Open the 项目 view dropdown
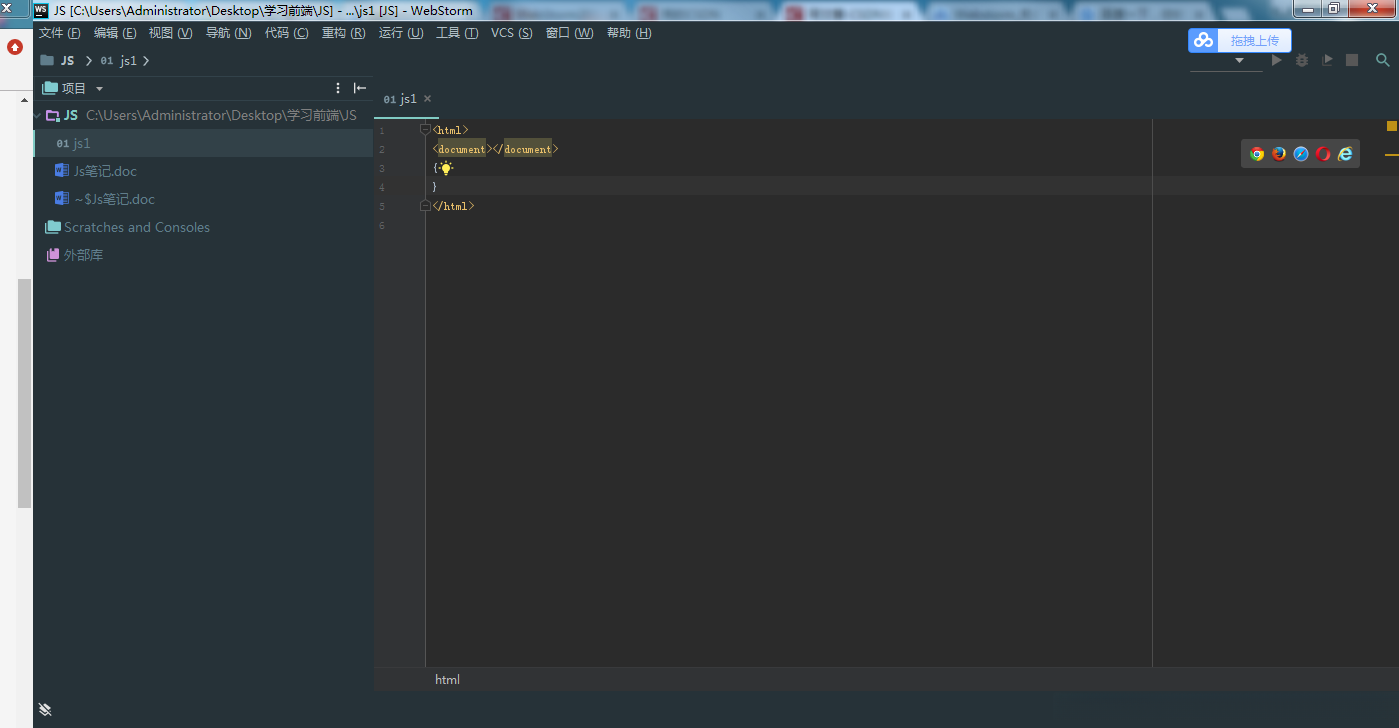 (x=99, y=89)
